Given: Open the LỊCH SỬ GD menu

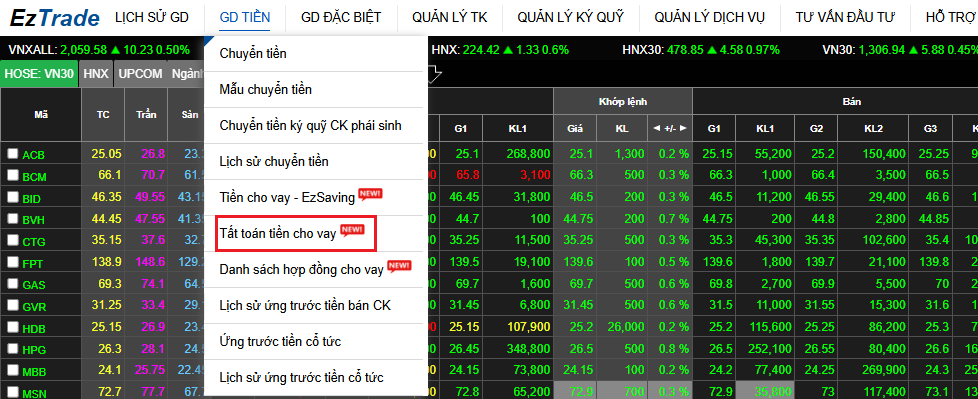Looking at the screenshot, I should point(152,17).
